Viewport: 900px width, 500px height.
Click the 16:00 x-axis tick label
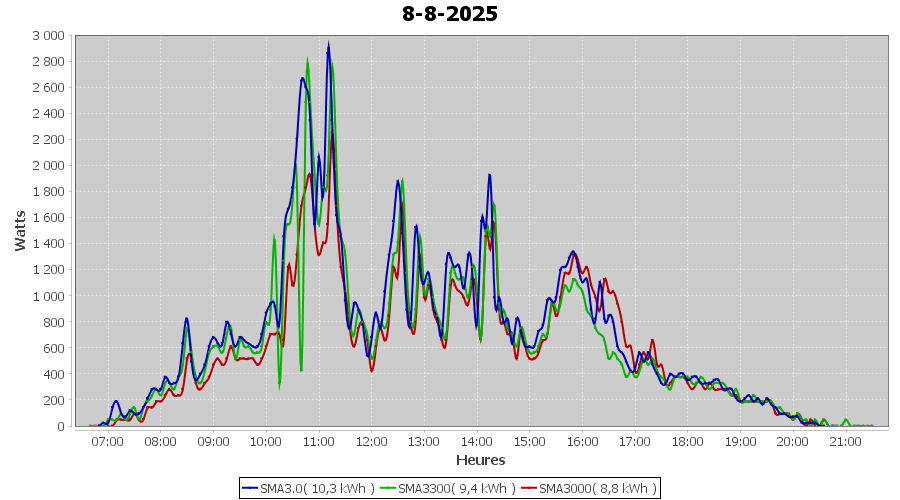[582, 442]
